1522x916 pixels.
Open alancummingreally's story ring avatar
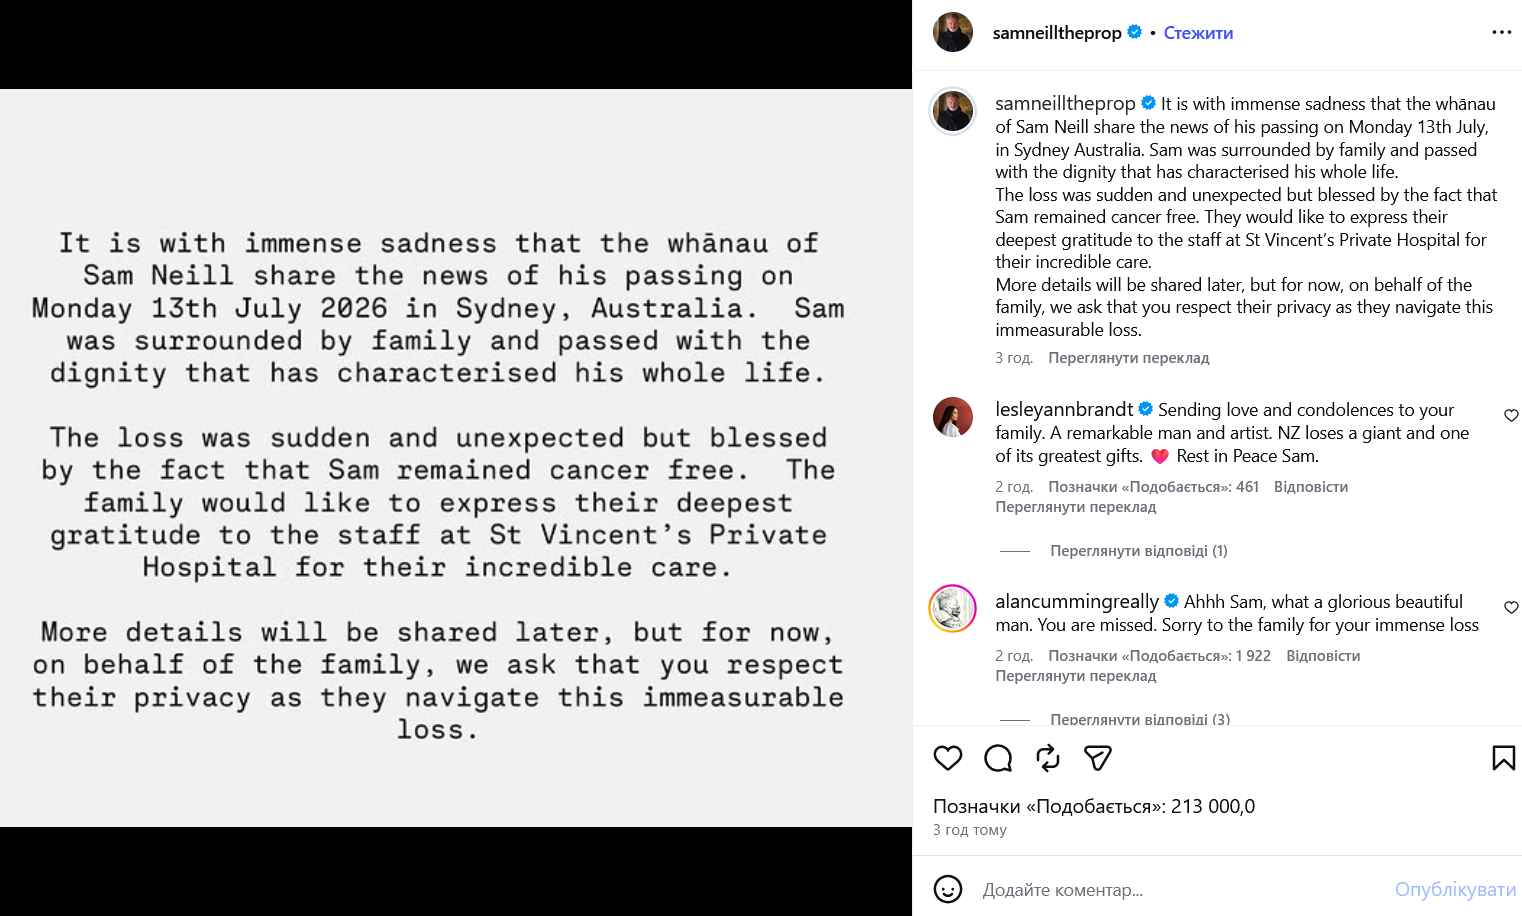coord(953,609)
